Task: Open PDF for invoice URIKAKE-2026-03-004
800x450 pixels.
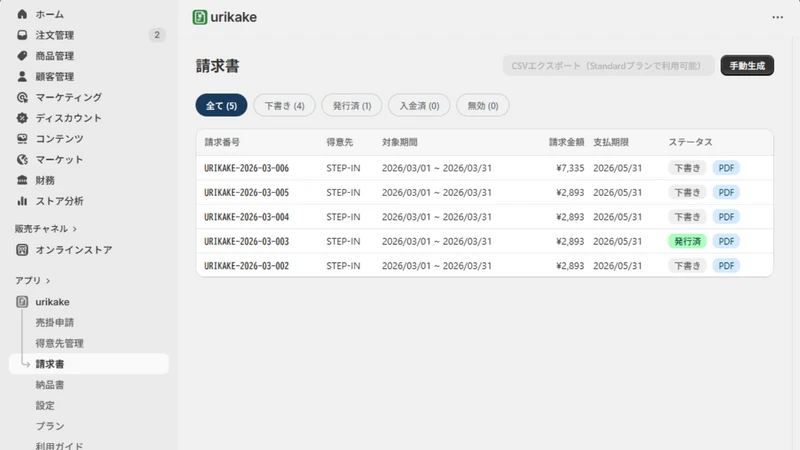Action: [726, 217]
